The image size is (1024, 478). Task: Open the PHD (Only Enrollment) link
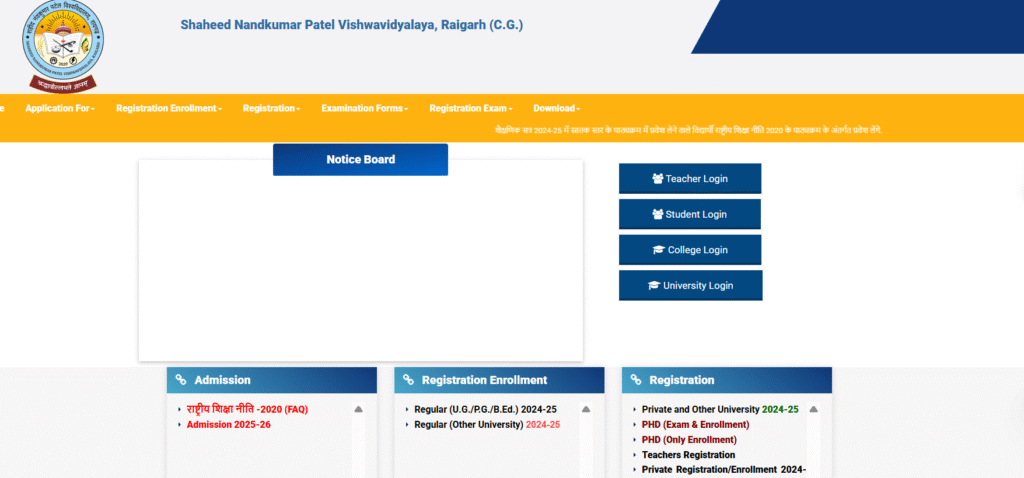point(689,439)
